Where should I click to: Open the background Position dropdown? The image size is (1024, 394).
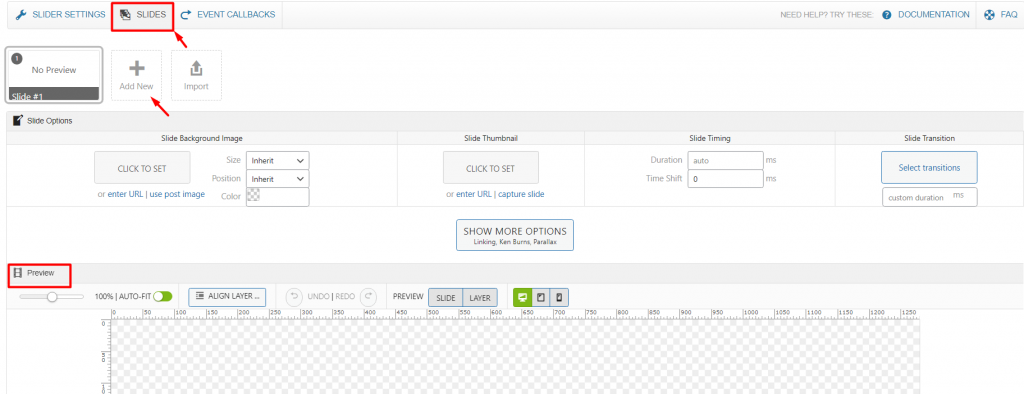pos(277,178)
